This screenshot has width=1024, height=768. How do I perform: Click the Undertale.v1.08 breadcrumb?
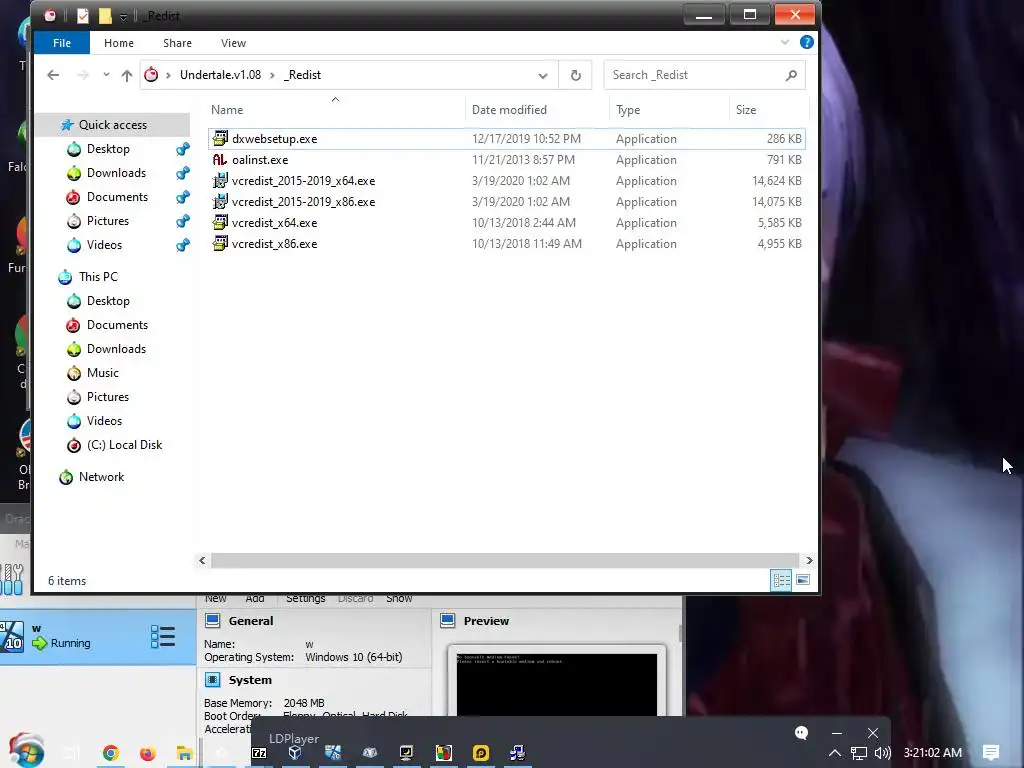pos(220,75)
